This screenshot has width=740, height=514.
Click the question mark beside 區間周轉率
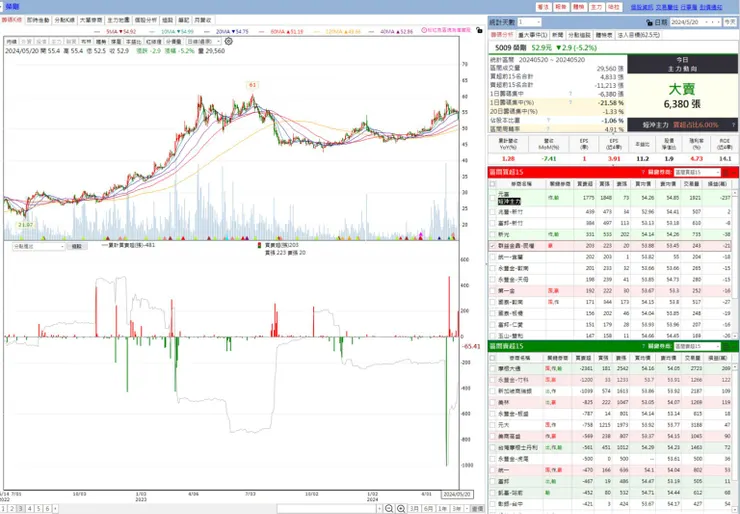tap(548, 129)
